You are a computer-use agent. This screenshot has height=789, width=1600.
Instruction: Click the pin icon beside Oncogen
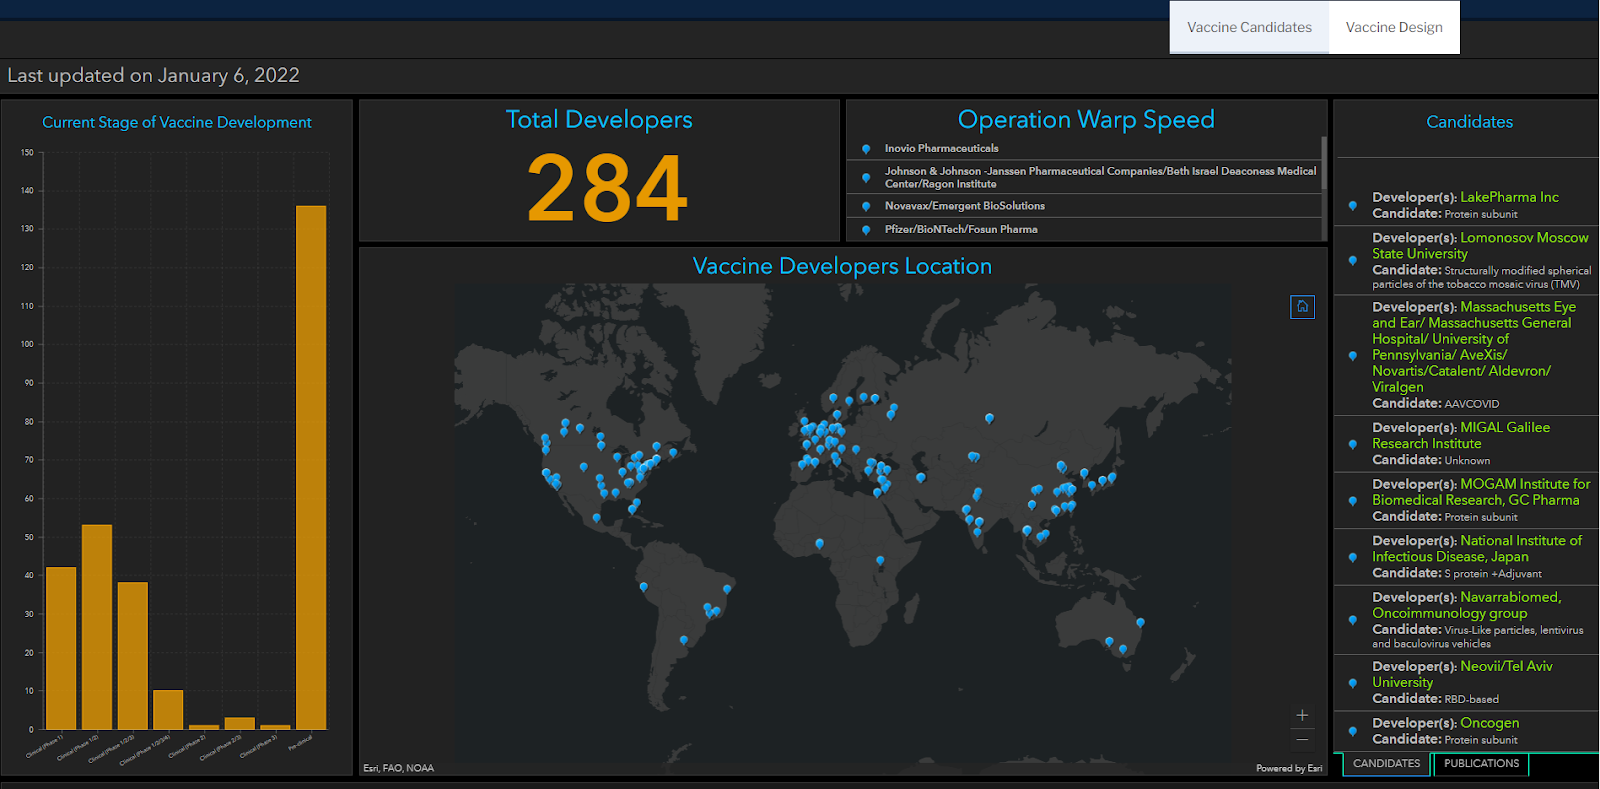pos(1353,731)
